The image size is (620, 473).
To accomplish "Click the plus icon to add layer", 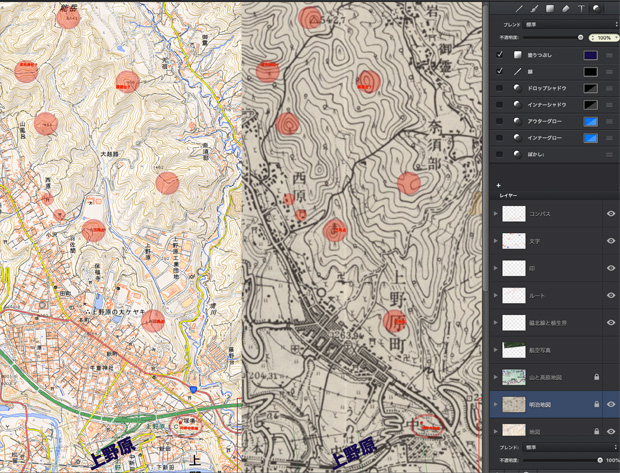I will click(497, 185).
